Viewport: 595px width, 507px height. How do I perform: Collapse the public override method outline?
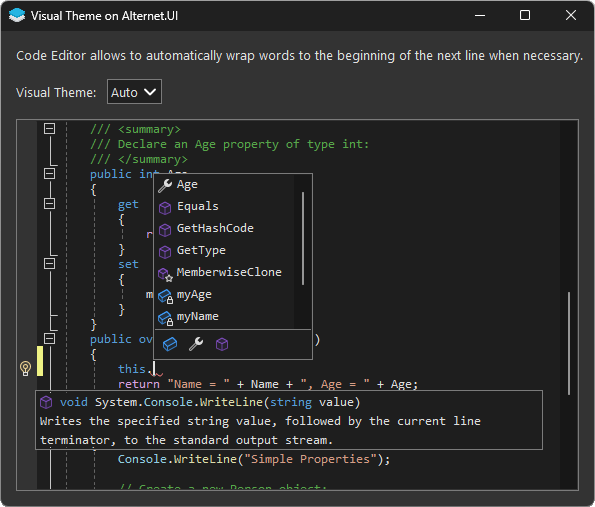click(49, 339)
